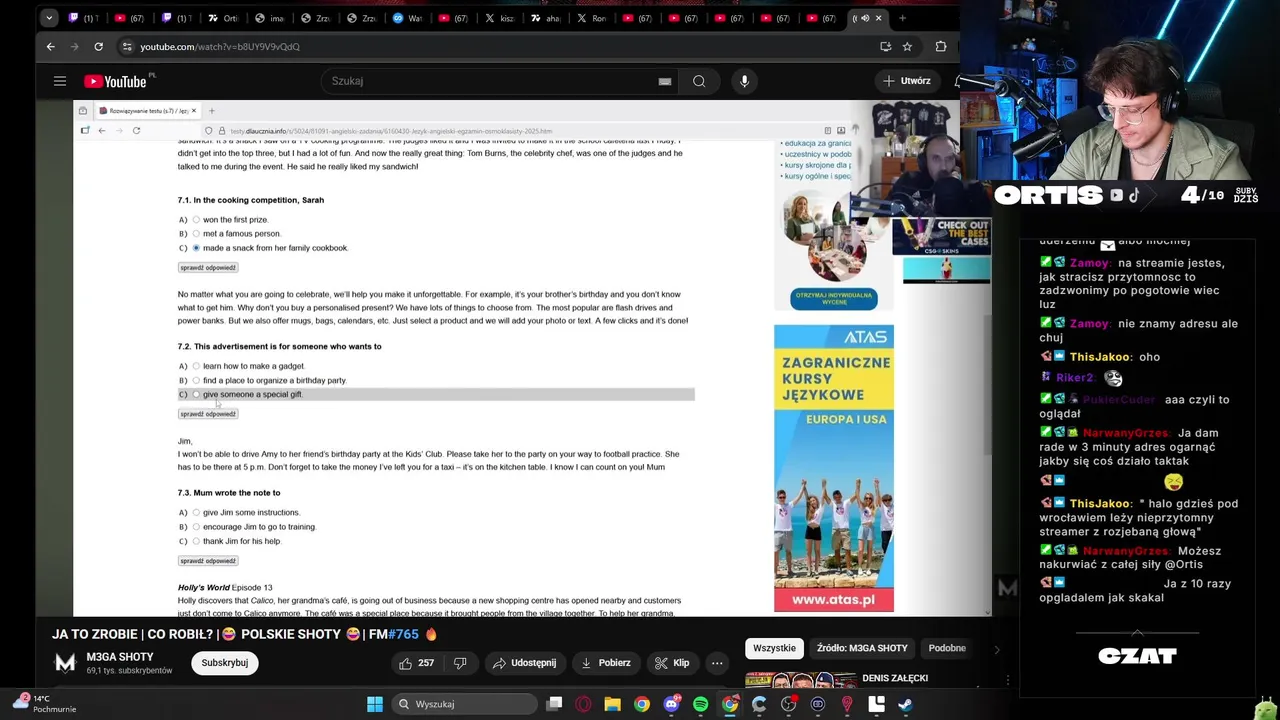Switch to the 'aha' browser tab

click(545, 18)
